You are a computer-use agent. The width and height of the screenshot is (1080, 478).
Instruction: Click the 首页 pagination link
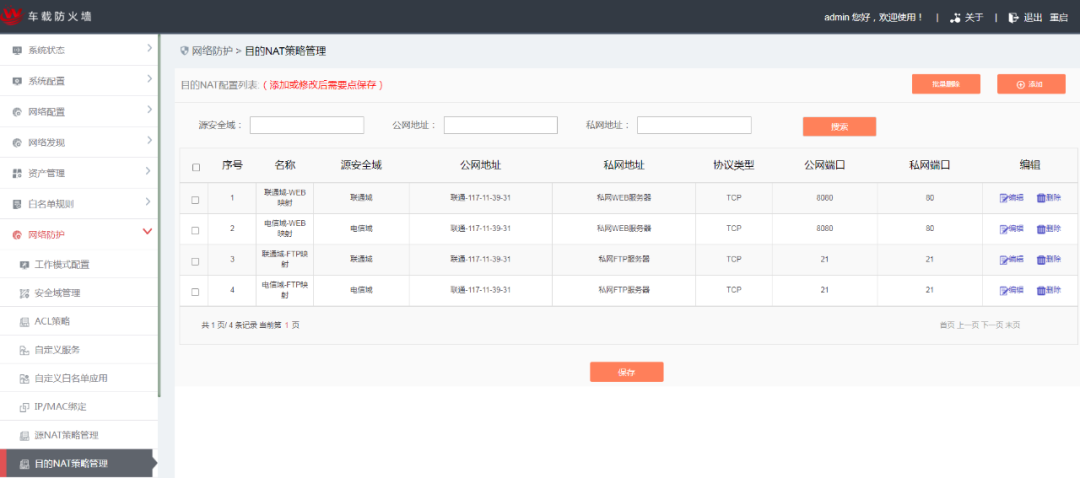click(x=947, y=325)
